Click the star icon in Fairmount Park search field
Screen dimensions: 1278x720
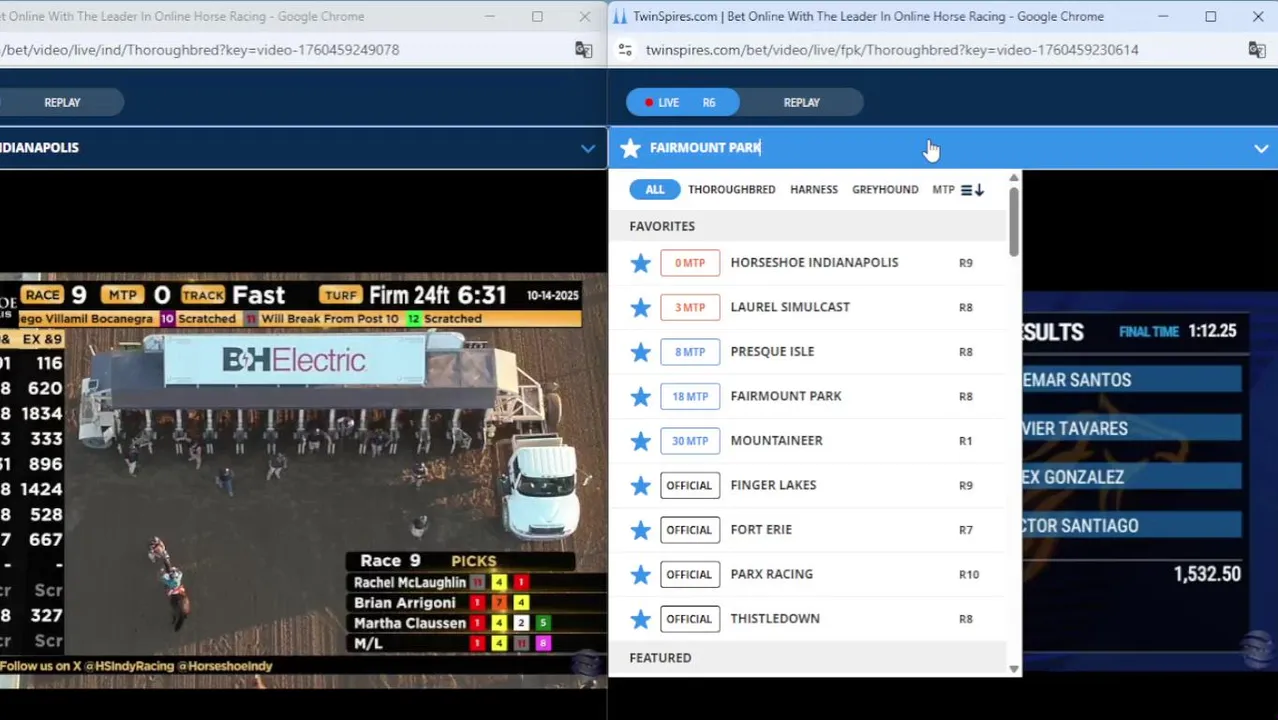tap(630, 148)
